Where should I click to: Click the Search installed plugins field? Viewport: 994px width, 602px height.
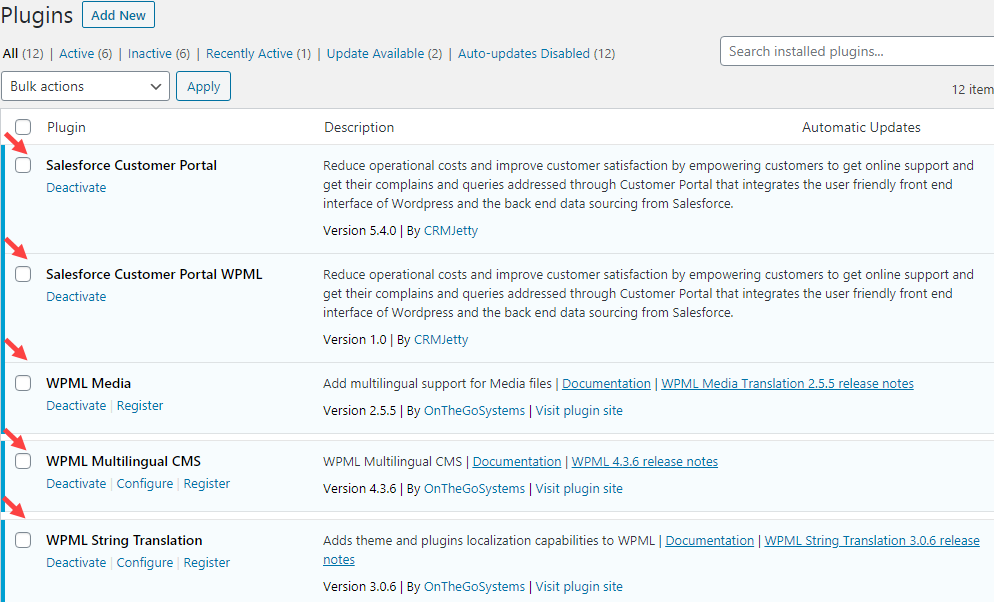tap(856, 51)
